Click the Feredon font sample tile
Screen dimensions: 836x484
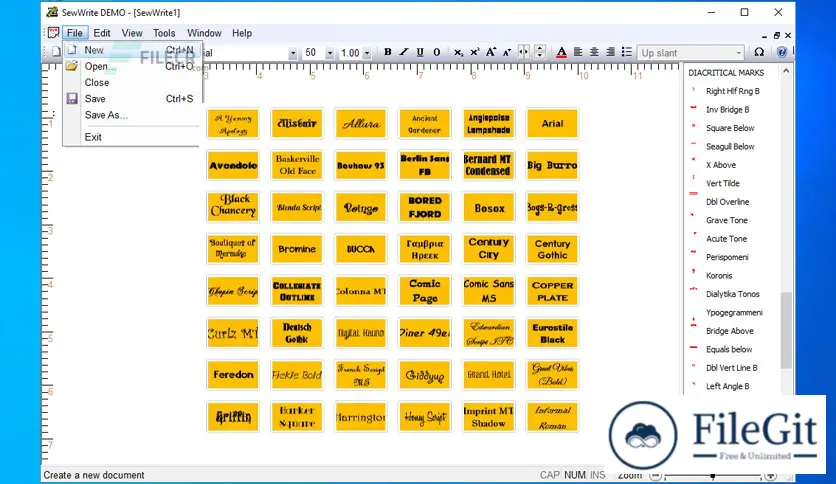(x=233, y=375)
